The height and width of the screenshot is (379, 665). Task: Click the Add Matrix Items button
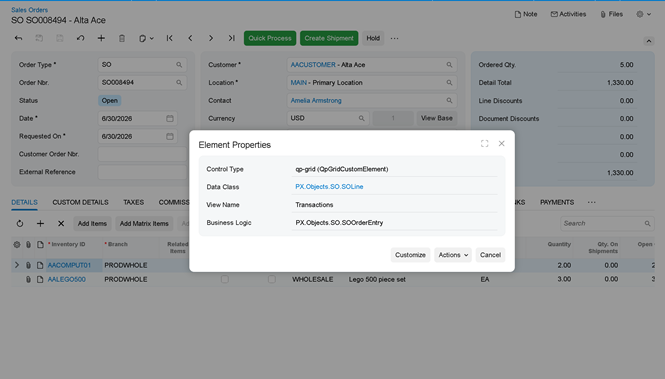tap(144, 223)
